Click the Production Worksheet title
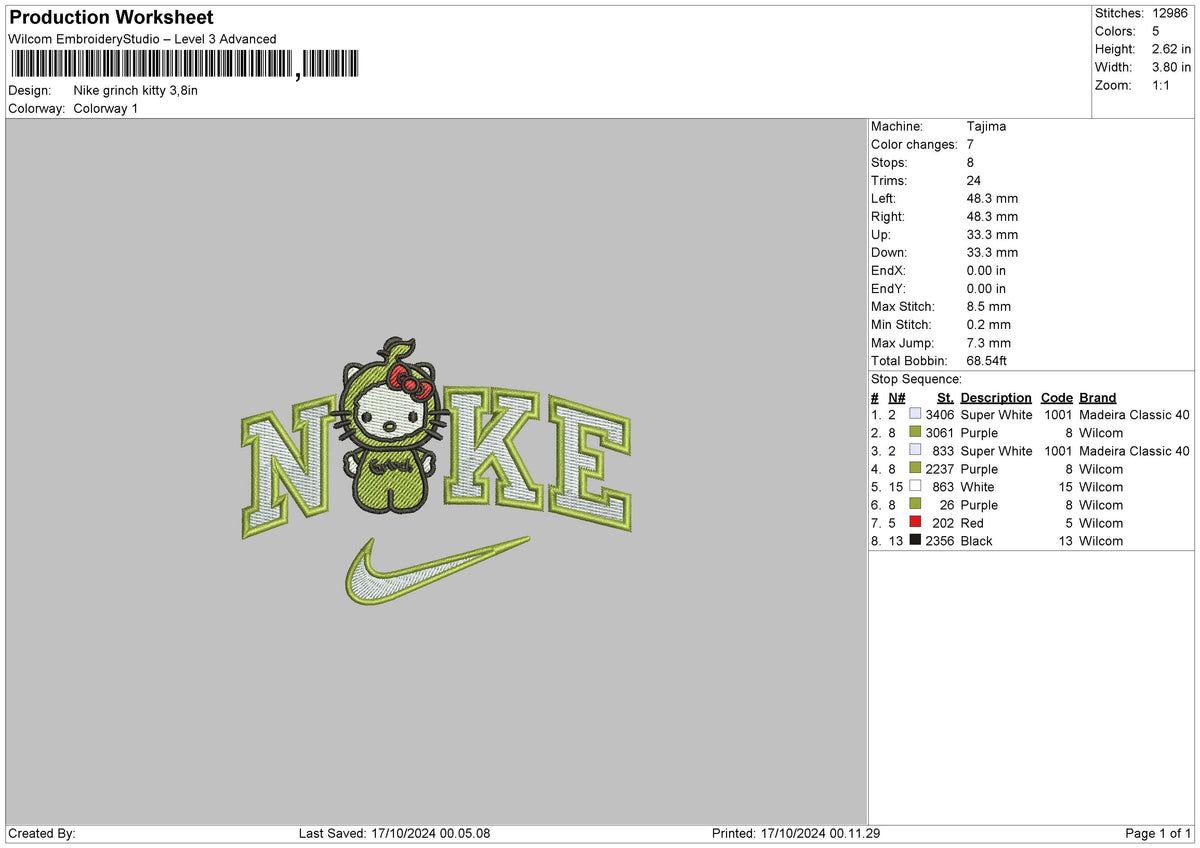The image size is (1200, 848). pyautogui.click(x=111, y=18)
